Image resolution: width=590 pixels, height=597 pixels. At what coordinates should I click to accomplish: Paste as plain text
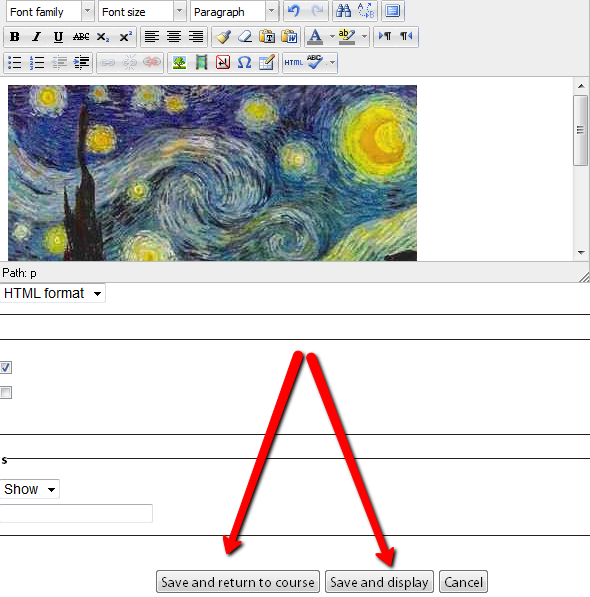pyautogui.click(x=267, y=37)
